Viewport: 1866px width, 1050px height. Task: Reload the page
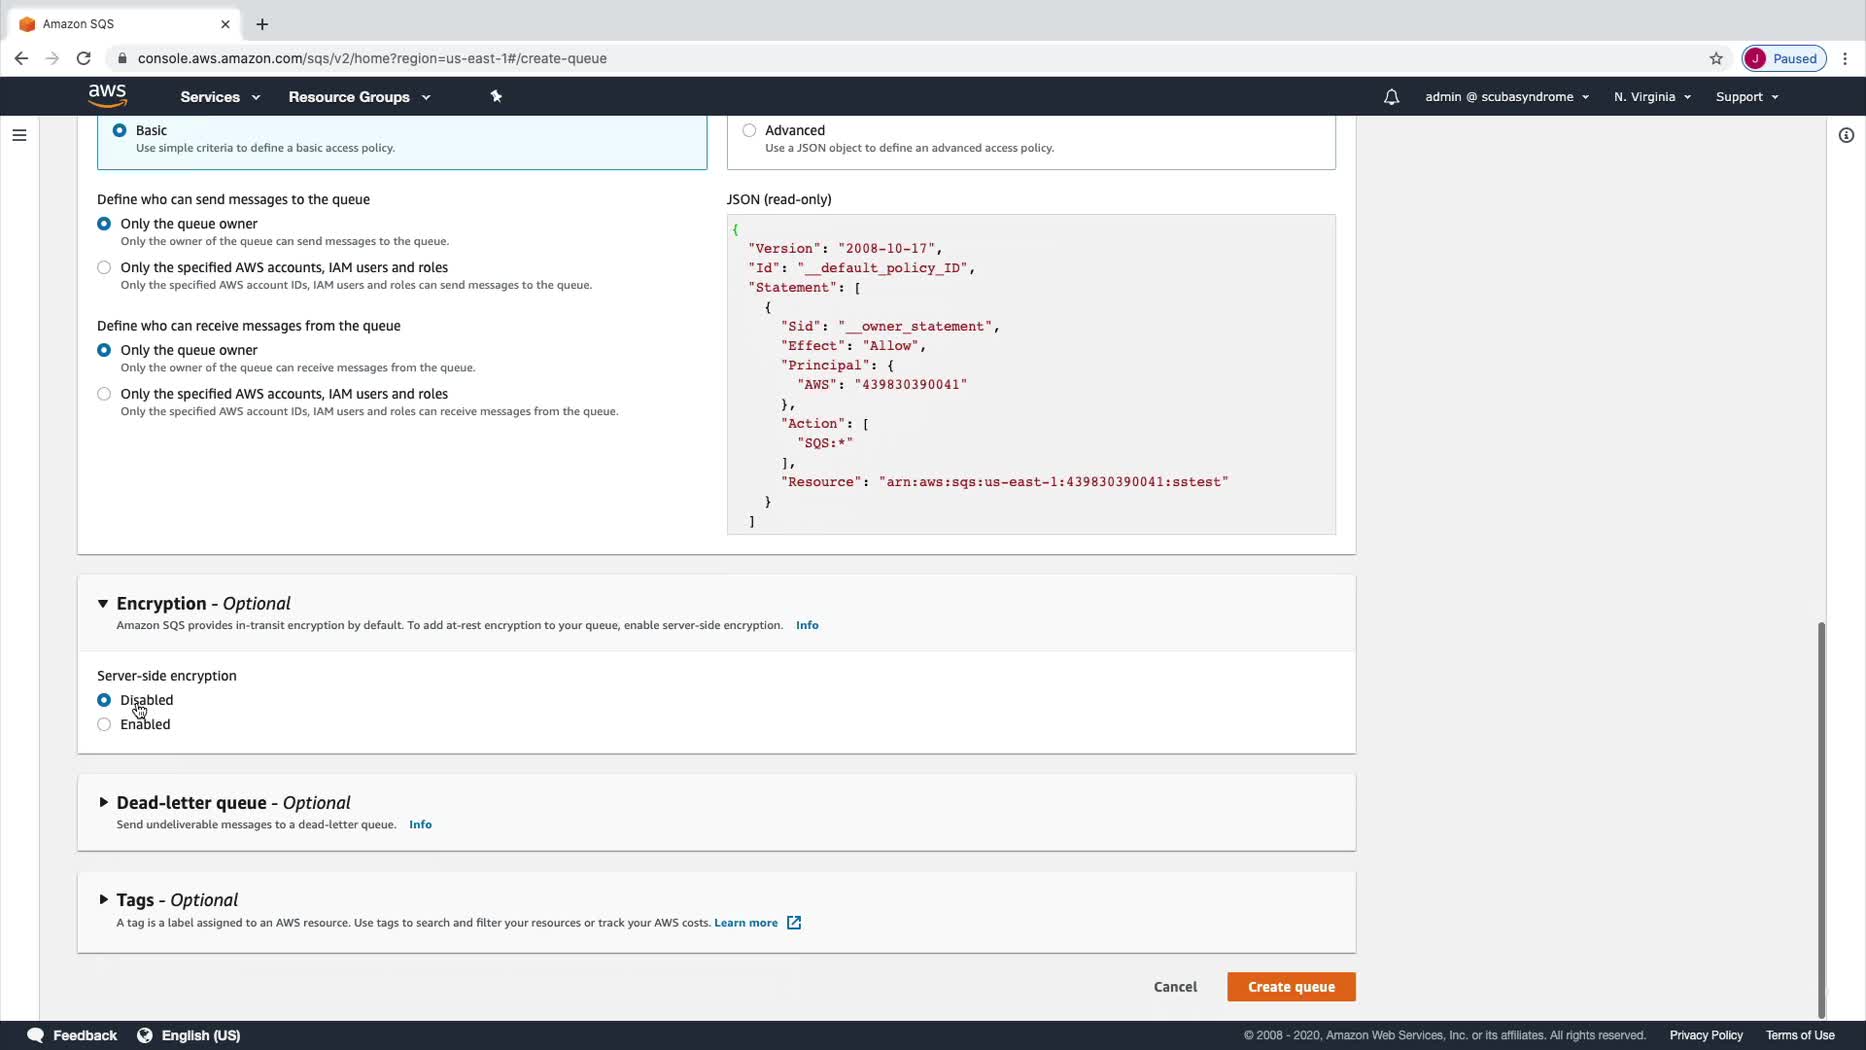pyautogui.click(x=84, y=58)
